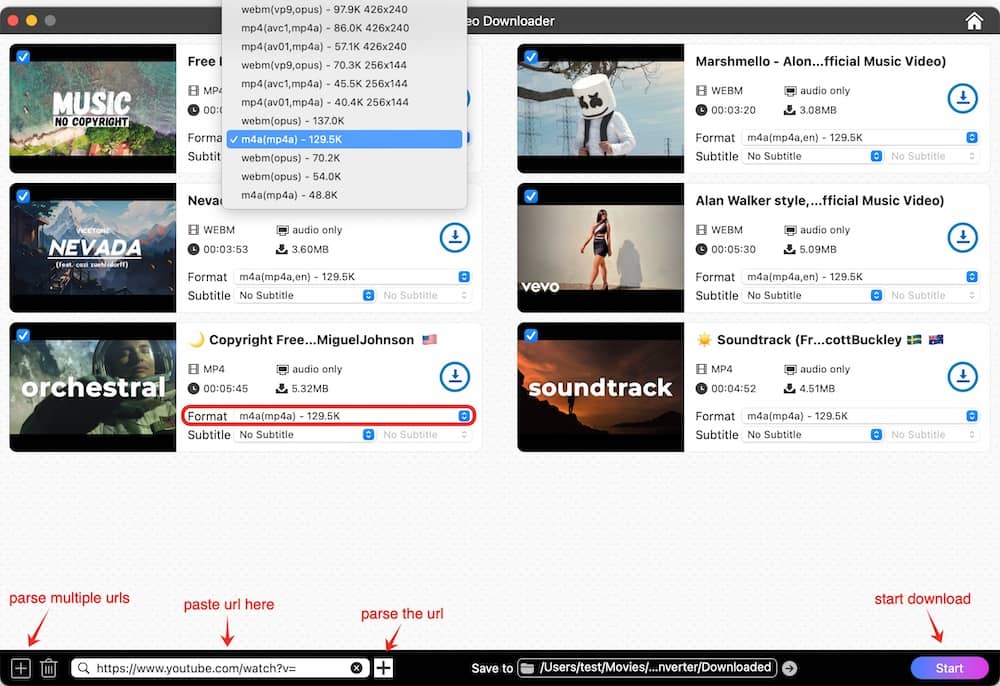Toggle the soundtrack video selection checkbox
This screenshot has width=1000, height=686.
(530, 335)
